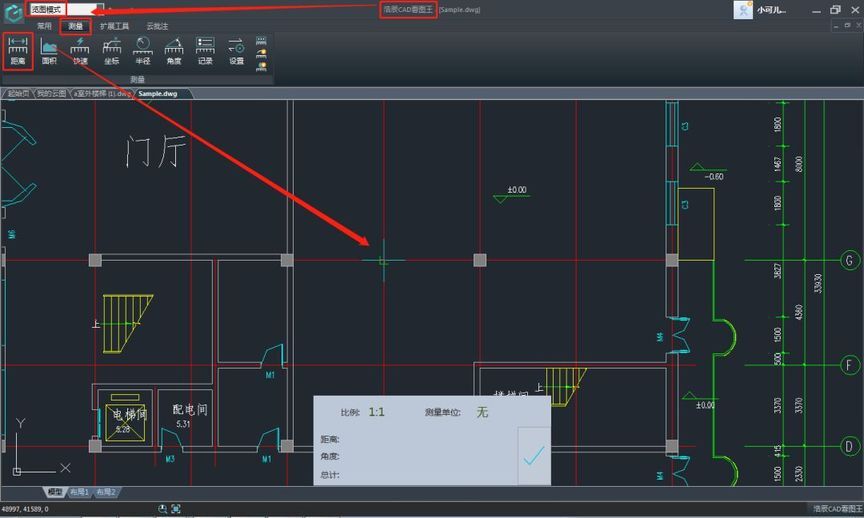Viewport: 864px width, 518px height.
Task: Select the 面积 area measurement tool
Action: click(48, 50)
